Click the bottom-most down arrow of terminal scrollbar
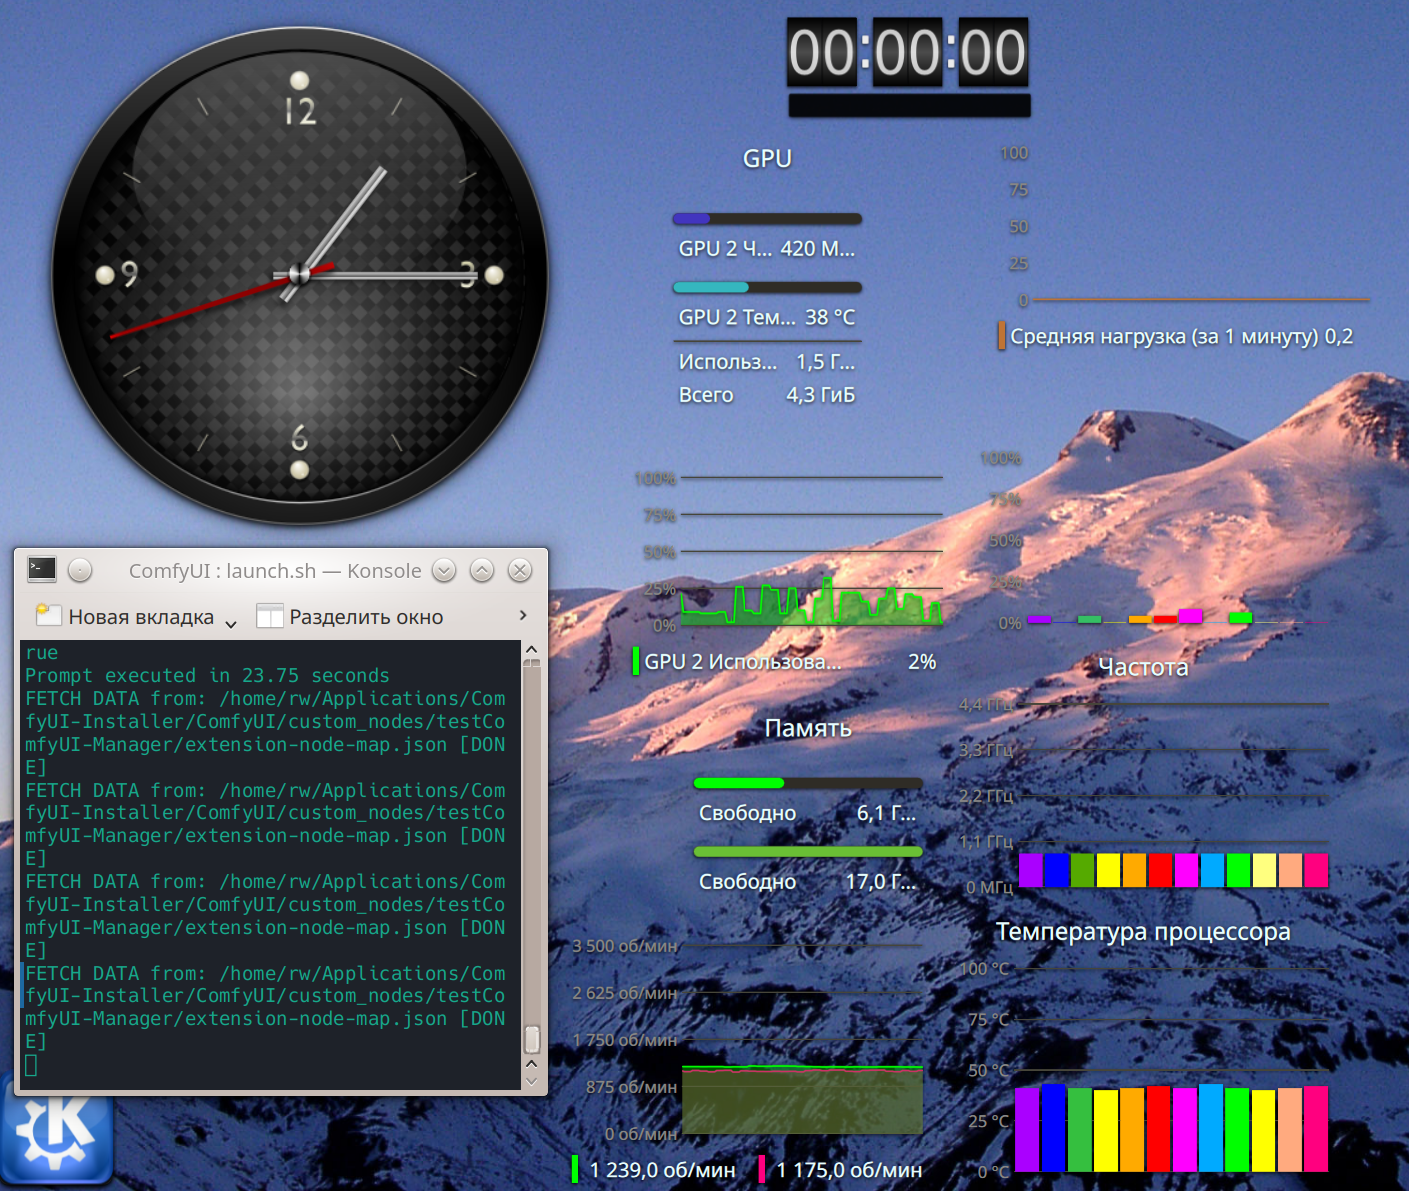This screenshot has width=1409, height=1194. pyautogui.click(x=532, y=1081)
